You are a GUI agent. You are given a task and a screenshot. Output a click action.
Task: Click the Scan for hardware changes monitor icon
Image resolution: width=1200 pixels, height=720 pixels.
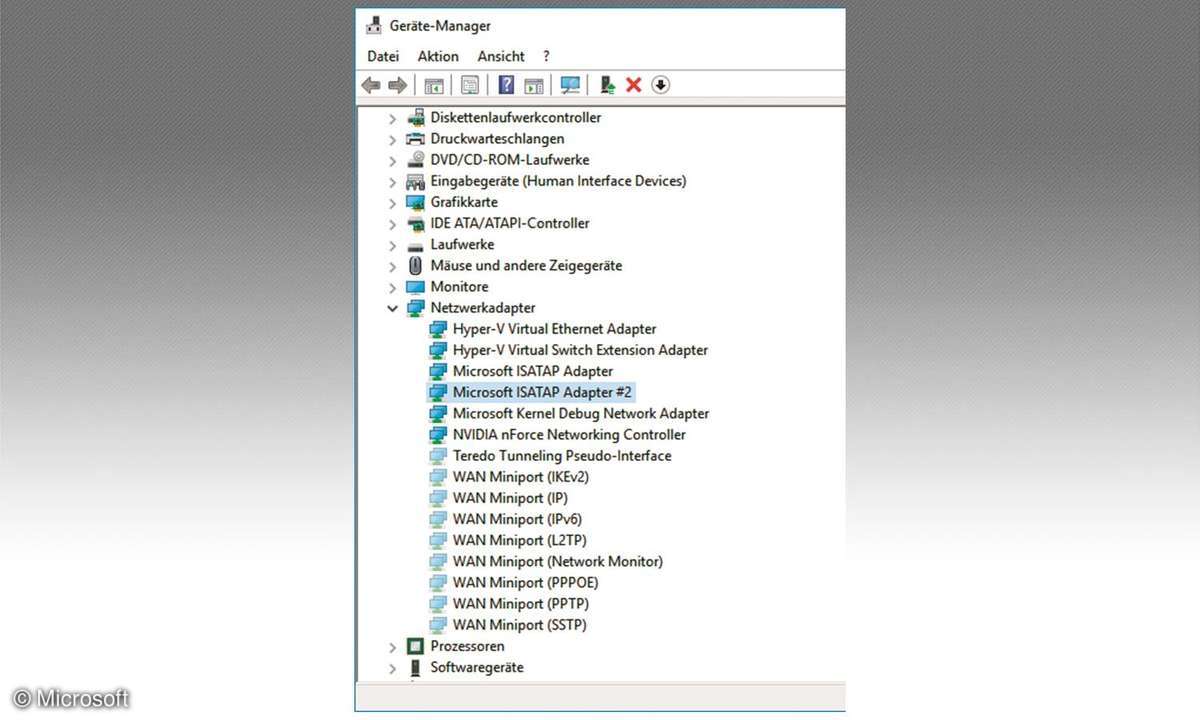click(570, 85)
